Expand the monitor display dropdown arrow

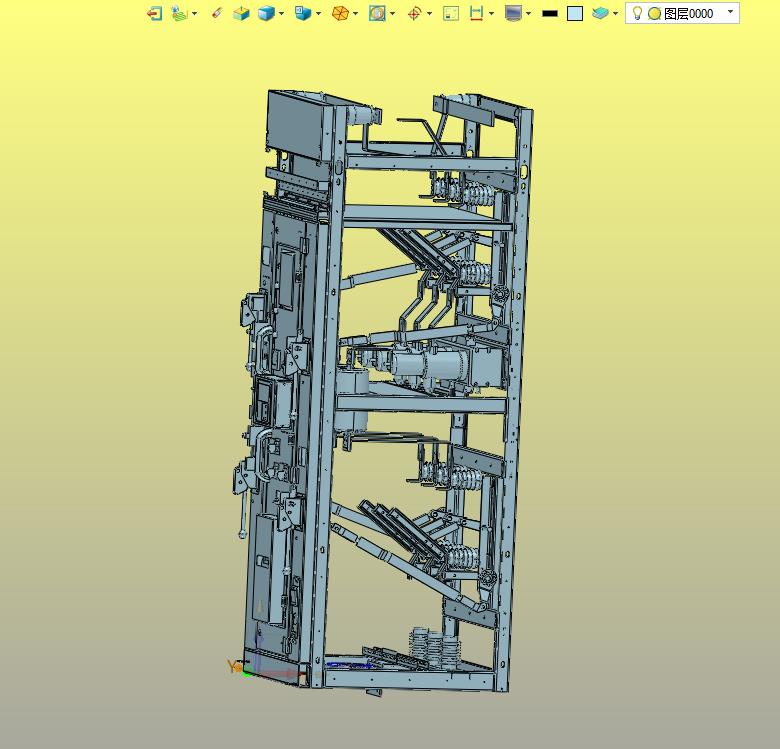click(x=528, y=13)
